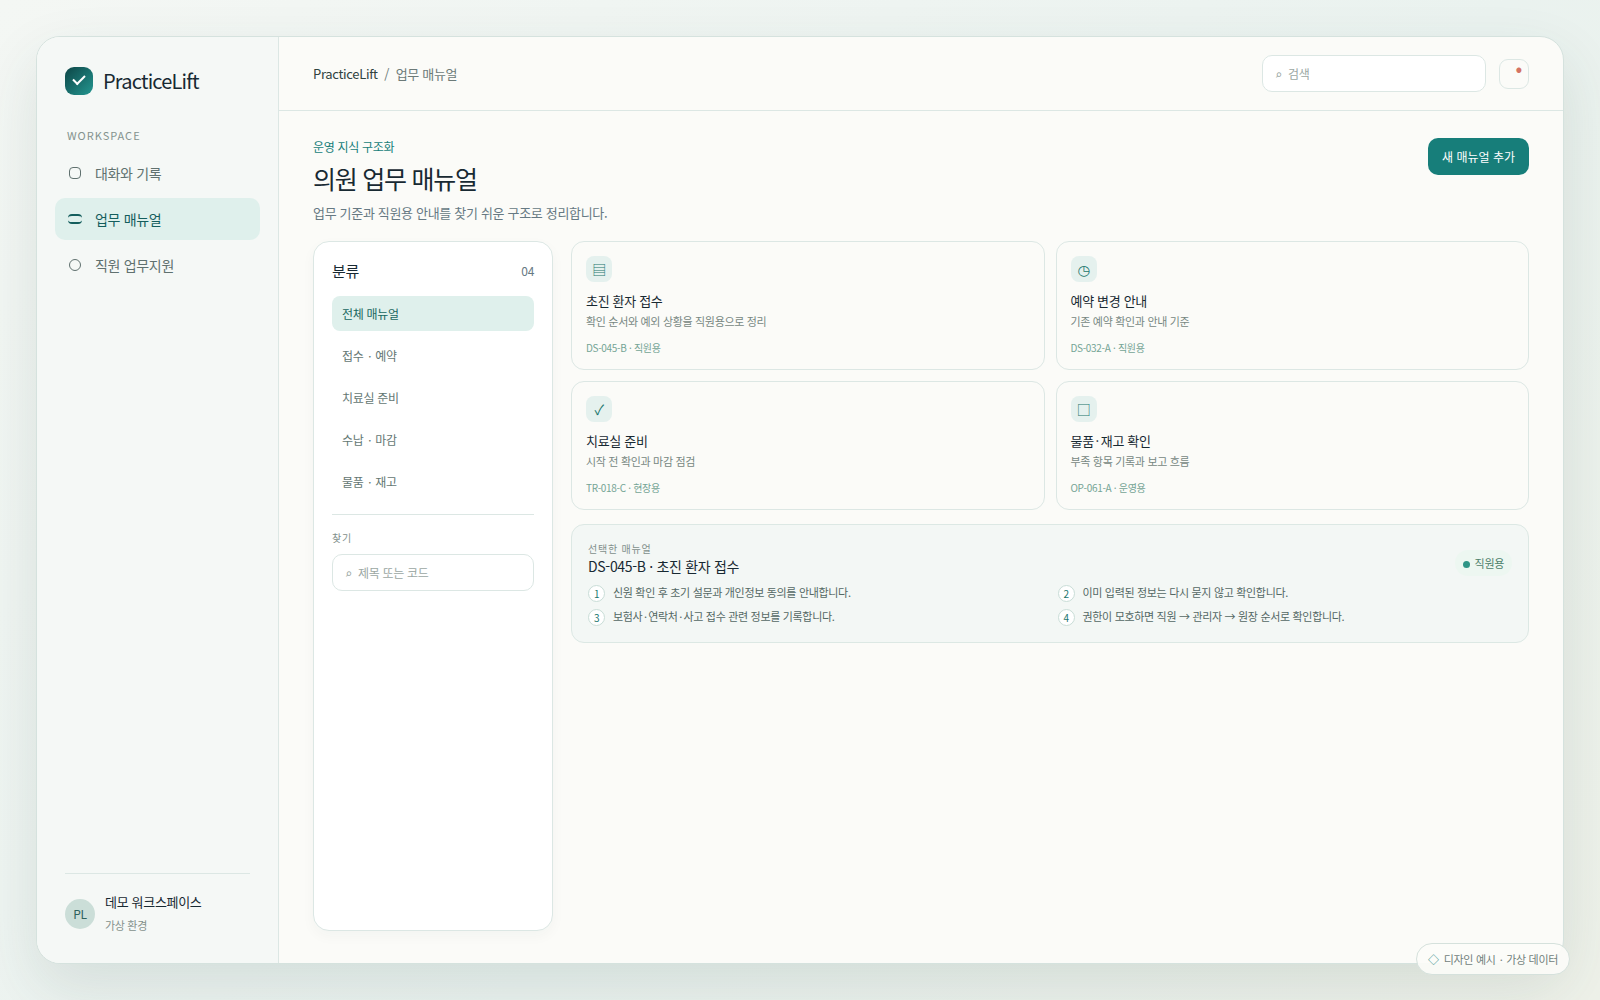
Task: Select the 수납 · 마감 category
Action: coord(433,440)
